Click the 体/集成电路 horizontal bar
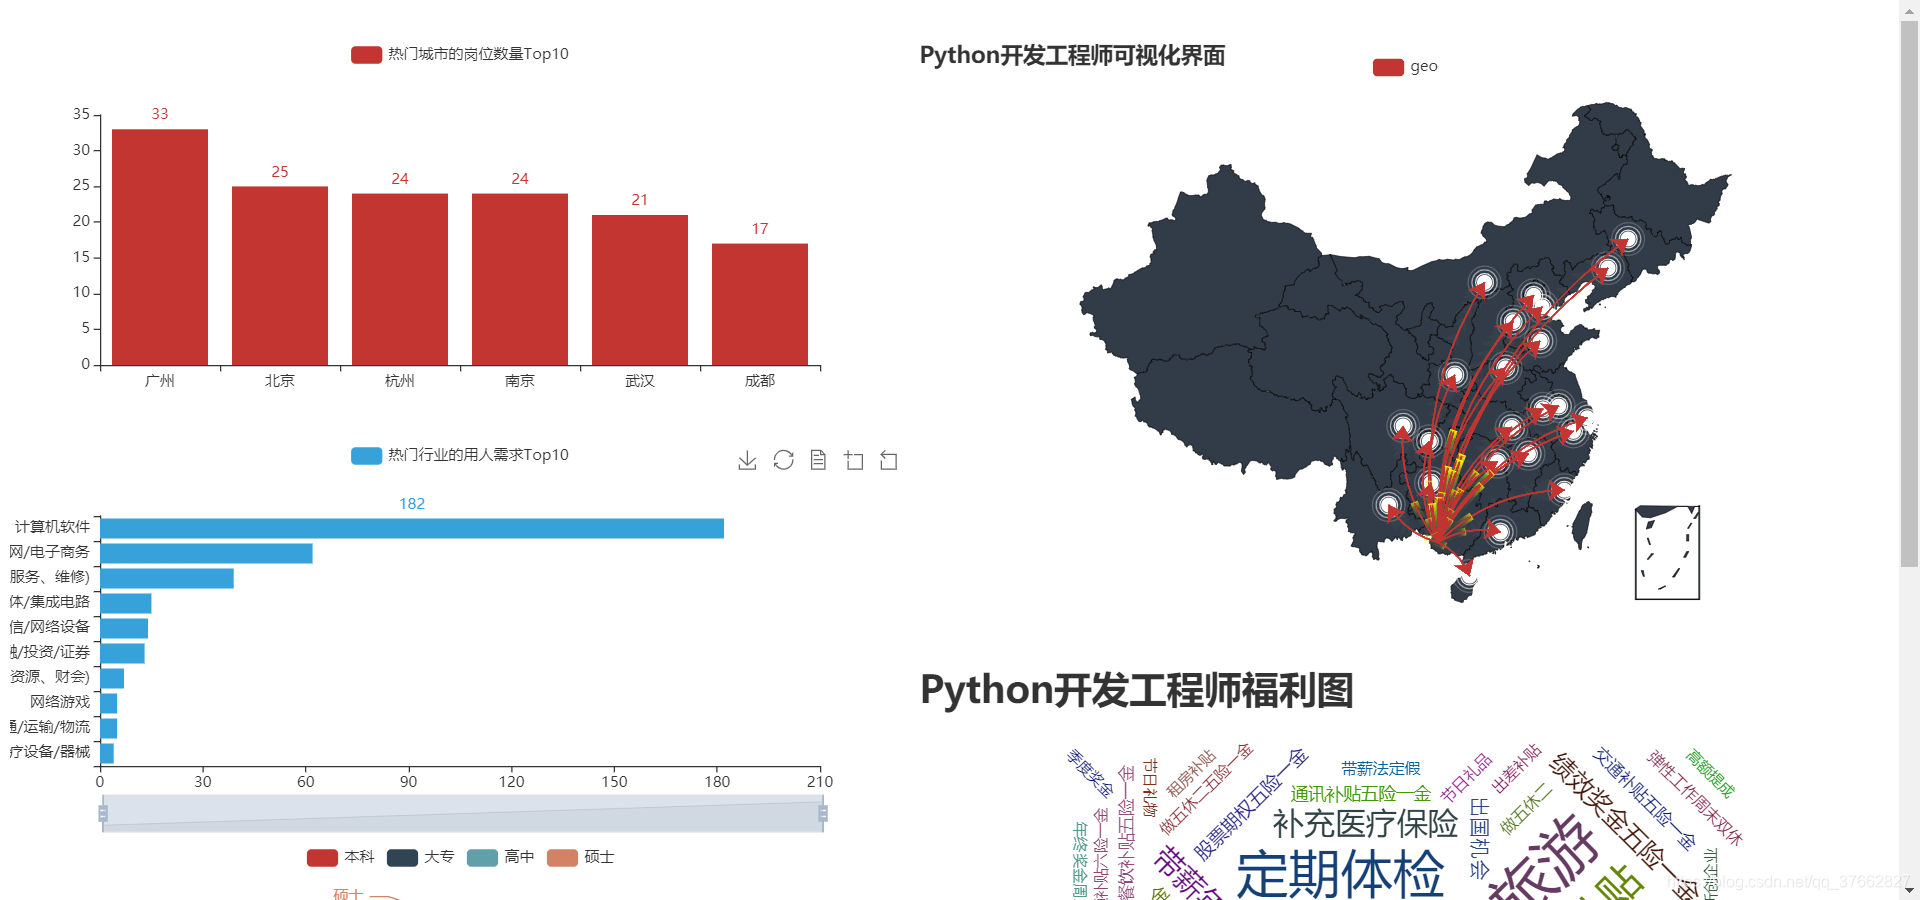The width and height of the screenshot is (1920, 900). pyautogui.click(x=126, y=603)
